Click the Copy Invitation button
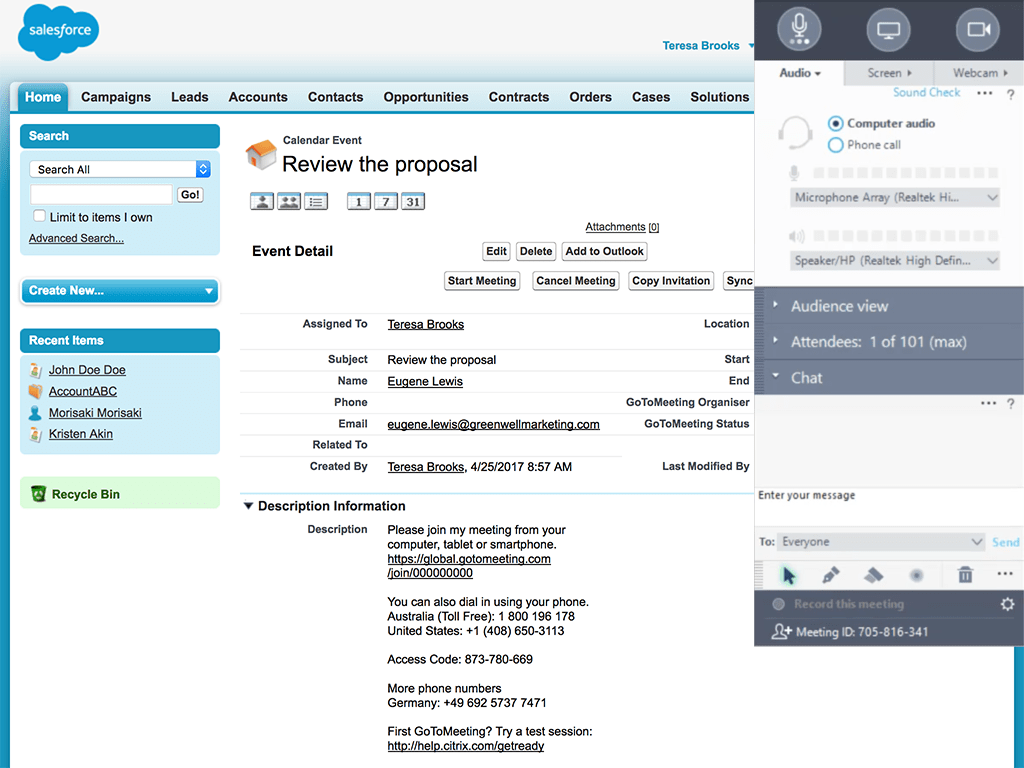Screen dimensions: 1024x768 point(671,281)
